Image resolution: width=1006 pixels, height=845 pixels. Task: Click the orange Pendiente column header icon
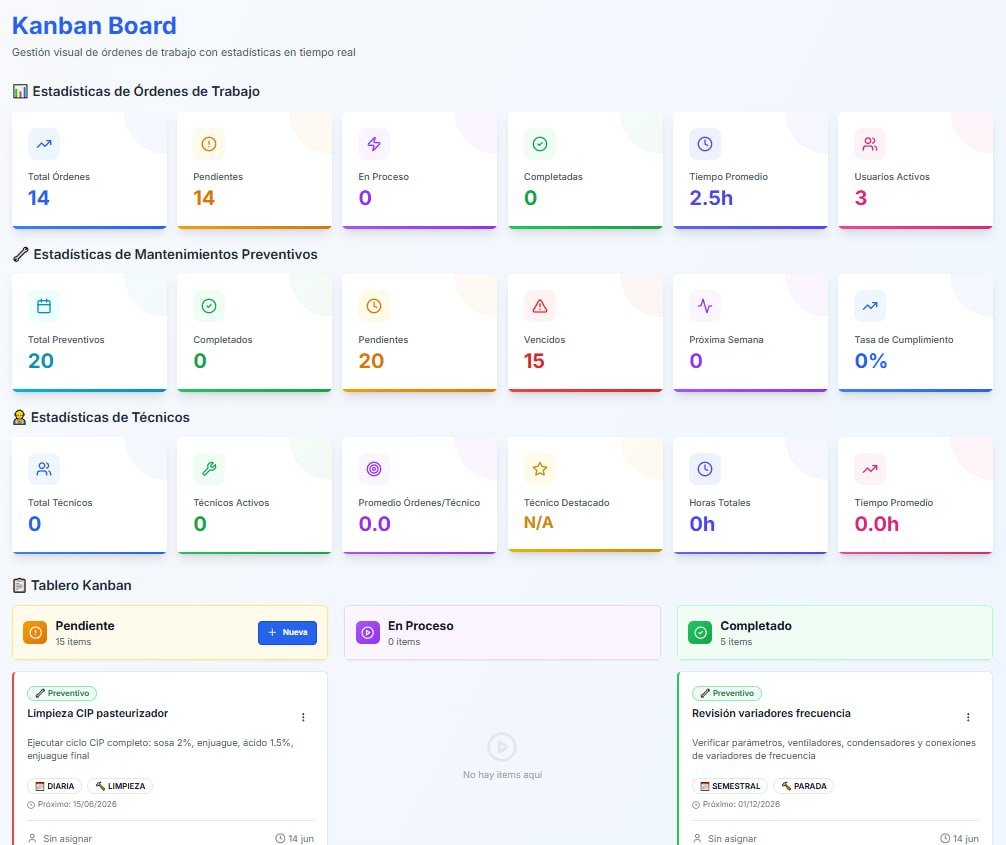coord(35,633)
